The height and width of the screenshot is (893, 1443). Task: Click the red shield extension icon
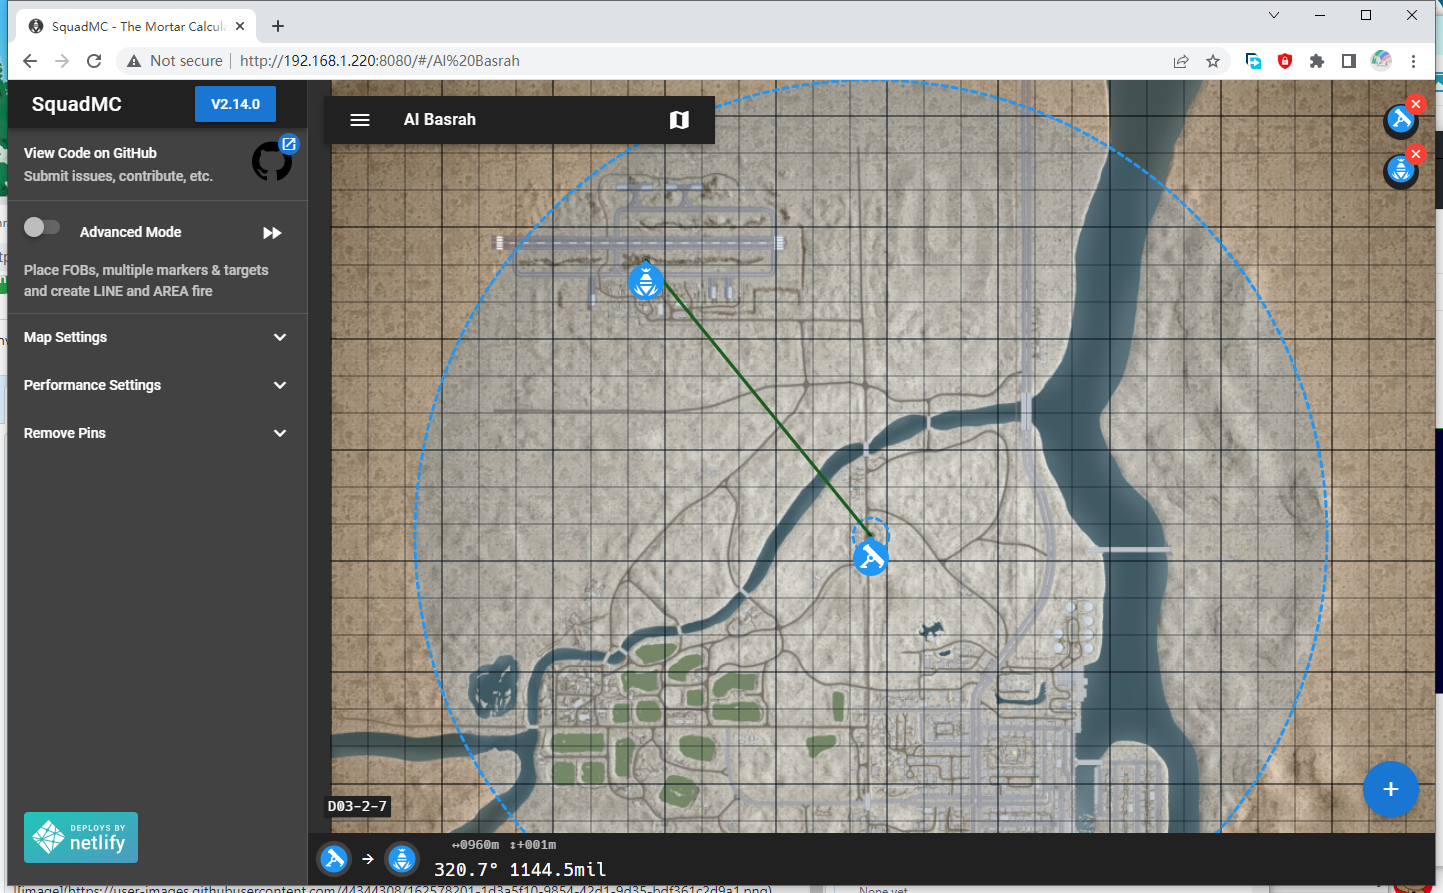point(1285,61)
